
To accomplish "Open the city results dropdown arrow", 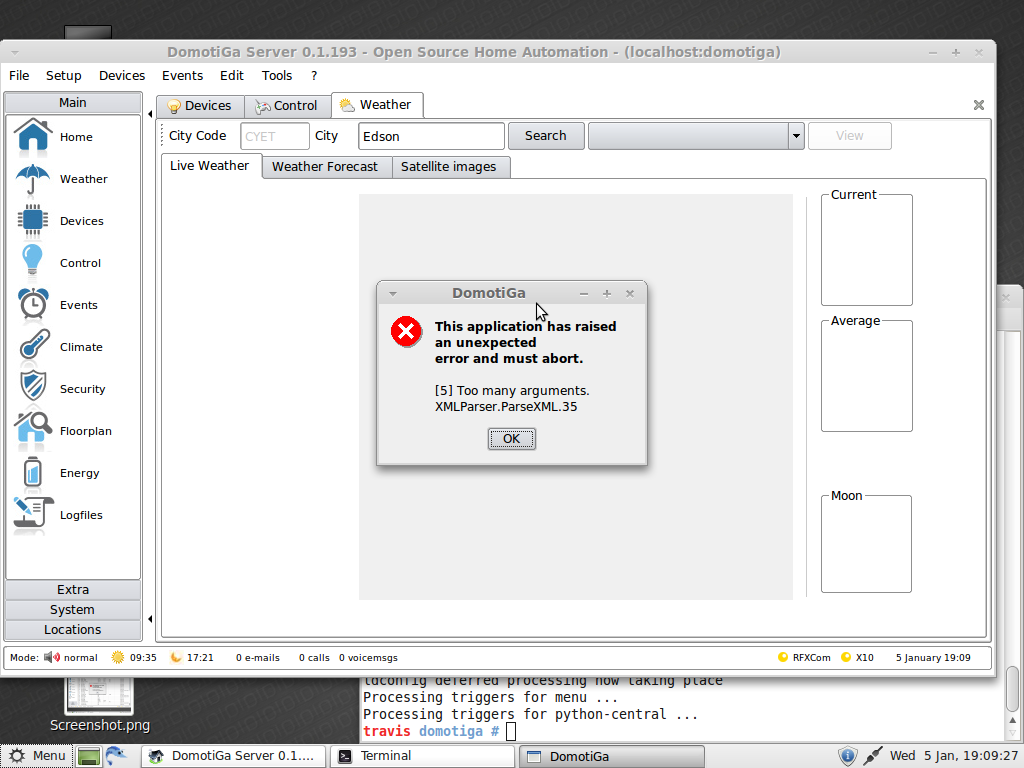I will [x=796, y=136].
